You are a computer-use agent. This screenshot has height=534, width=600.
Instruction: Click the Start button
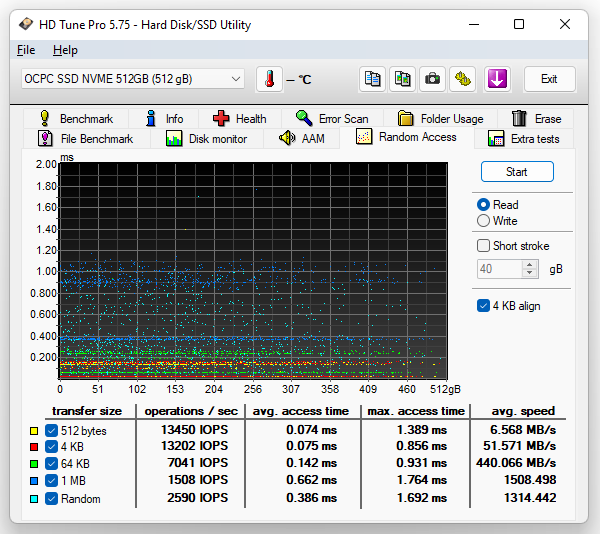(x=517, y=172)
